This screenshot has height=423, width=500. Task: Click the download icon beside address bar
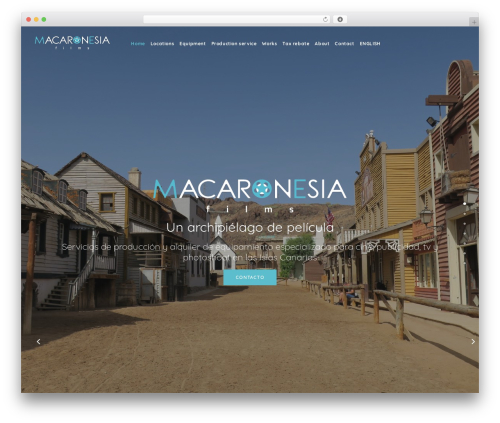tap(340, 19)
